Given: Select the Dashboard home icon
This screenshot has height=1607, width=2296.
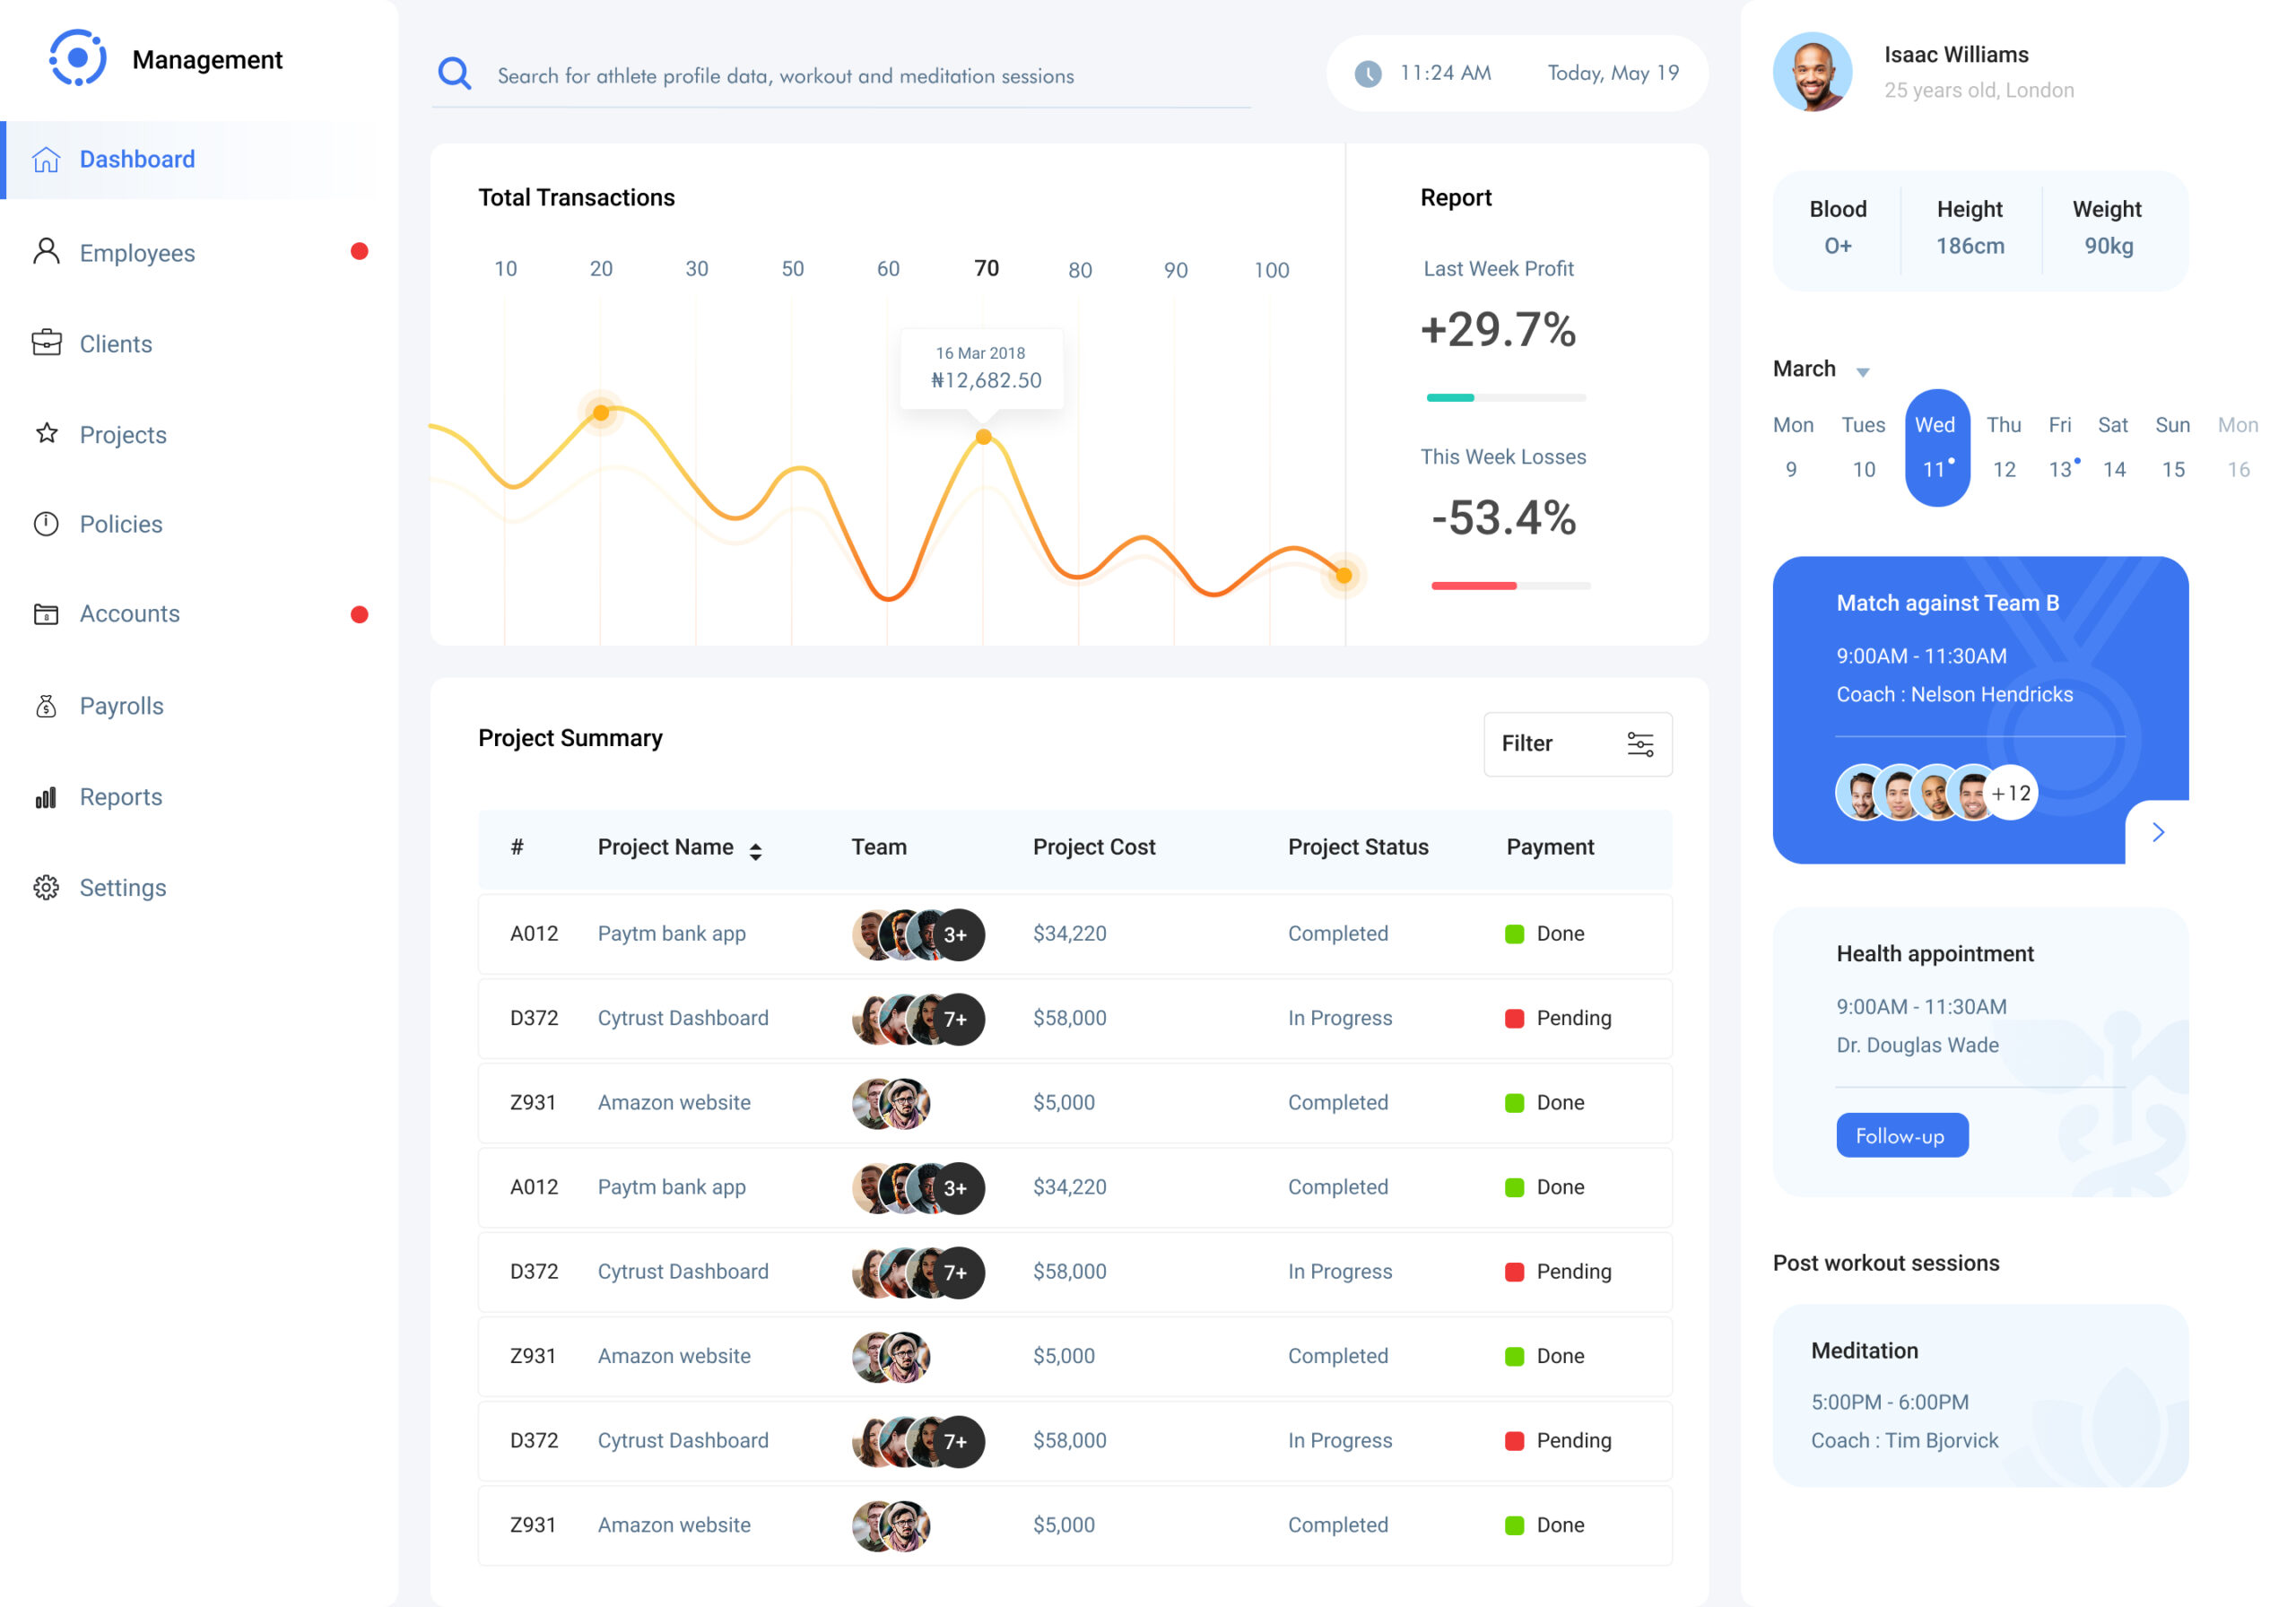Looking at the screenshot, I should [46, 158].
